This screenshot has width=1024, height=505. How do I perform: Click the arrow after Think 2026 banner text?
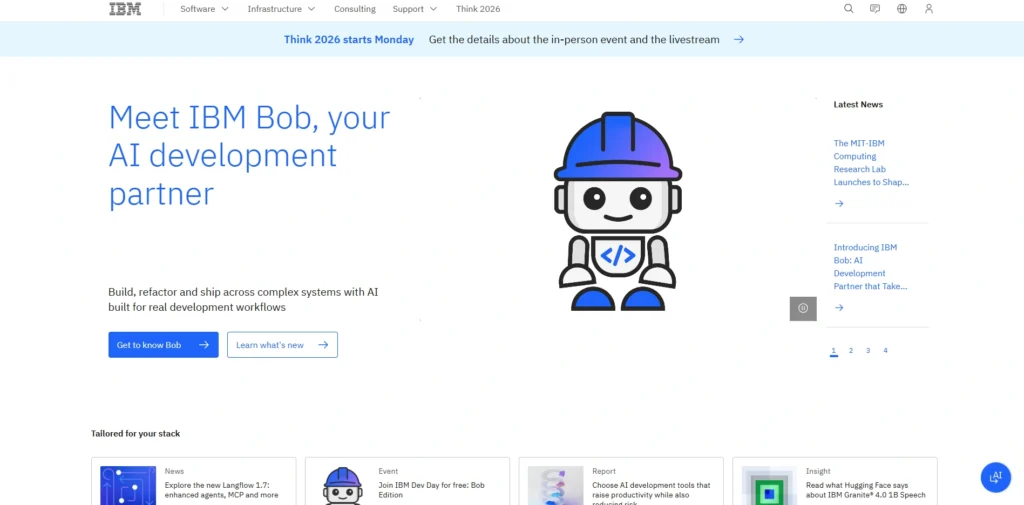tap(739, 40)
